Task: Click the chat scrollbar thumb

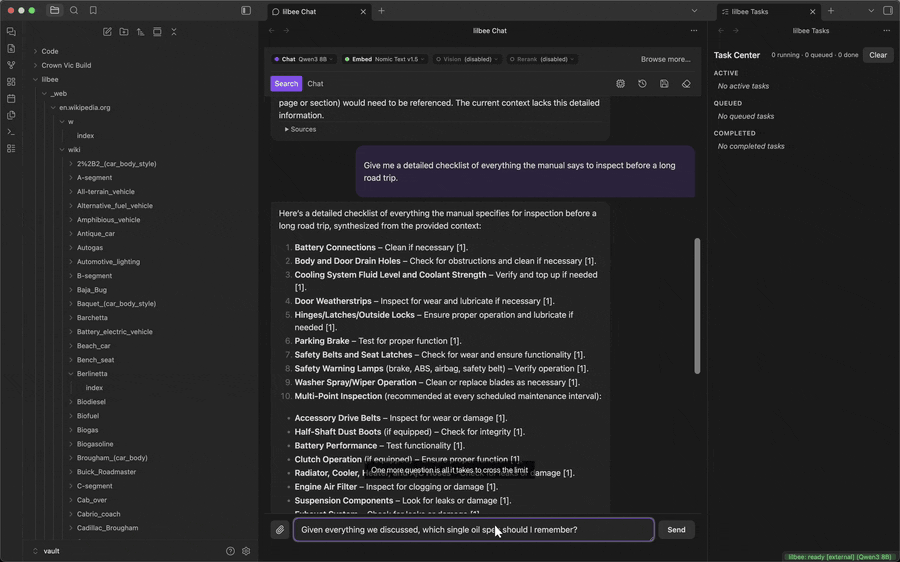Action: pyautogui.click(x=697, y=306)
